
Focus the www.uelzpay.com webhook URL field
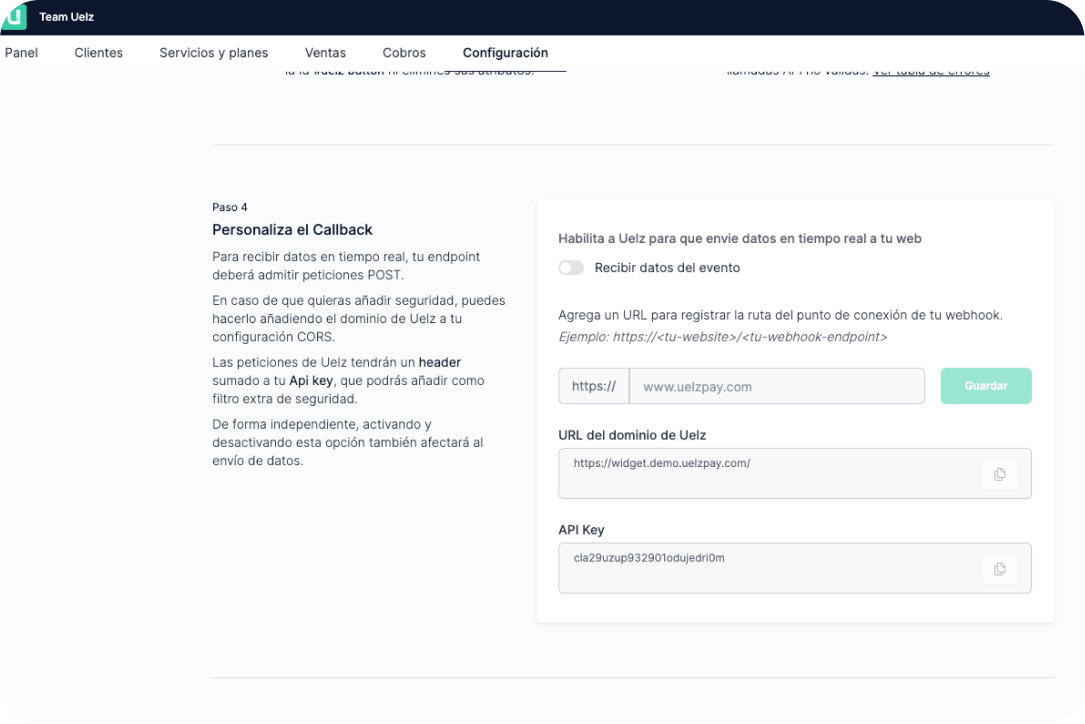pyautogui.click(x=776, y=386)
